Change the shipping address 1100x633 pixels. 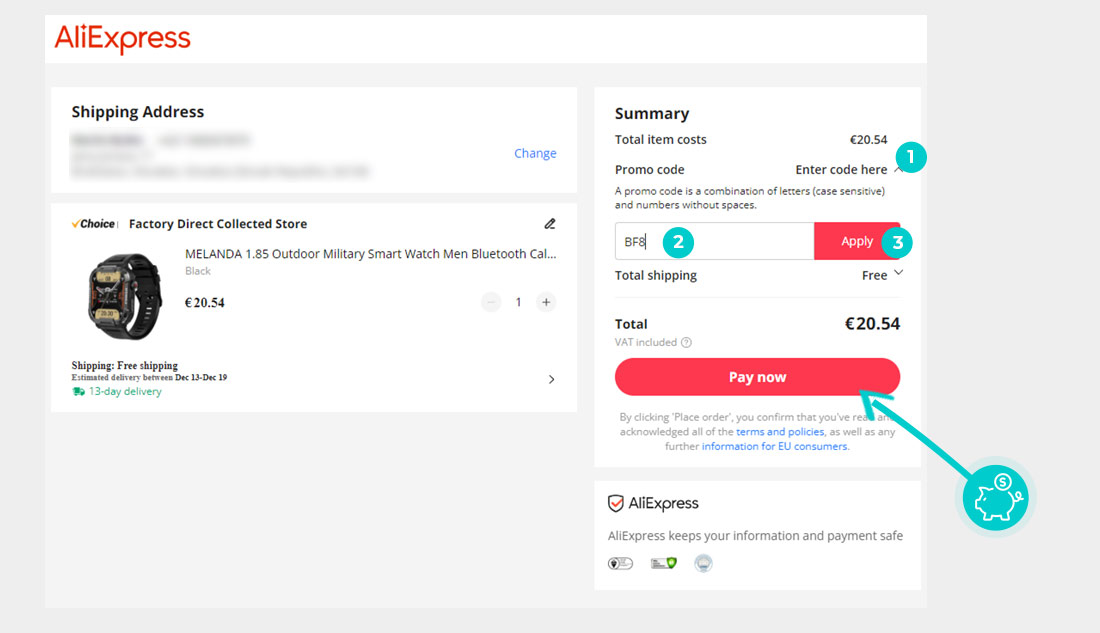click(x=535, y=153)
